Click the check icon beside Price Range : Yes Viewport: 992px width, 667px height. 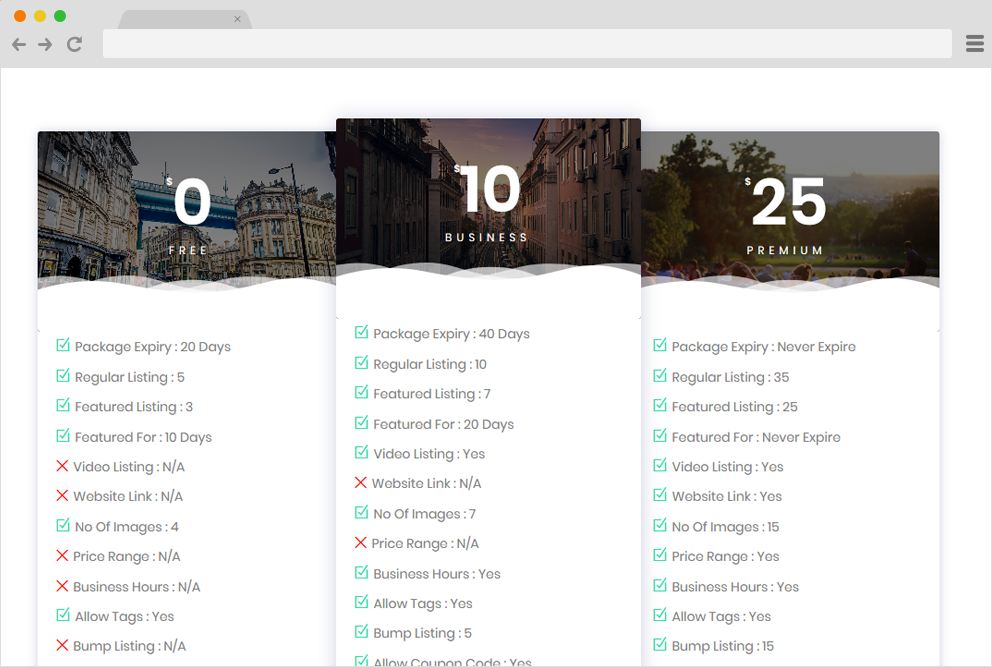[660, 555]
